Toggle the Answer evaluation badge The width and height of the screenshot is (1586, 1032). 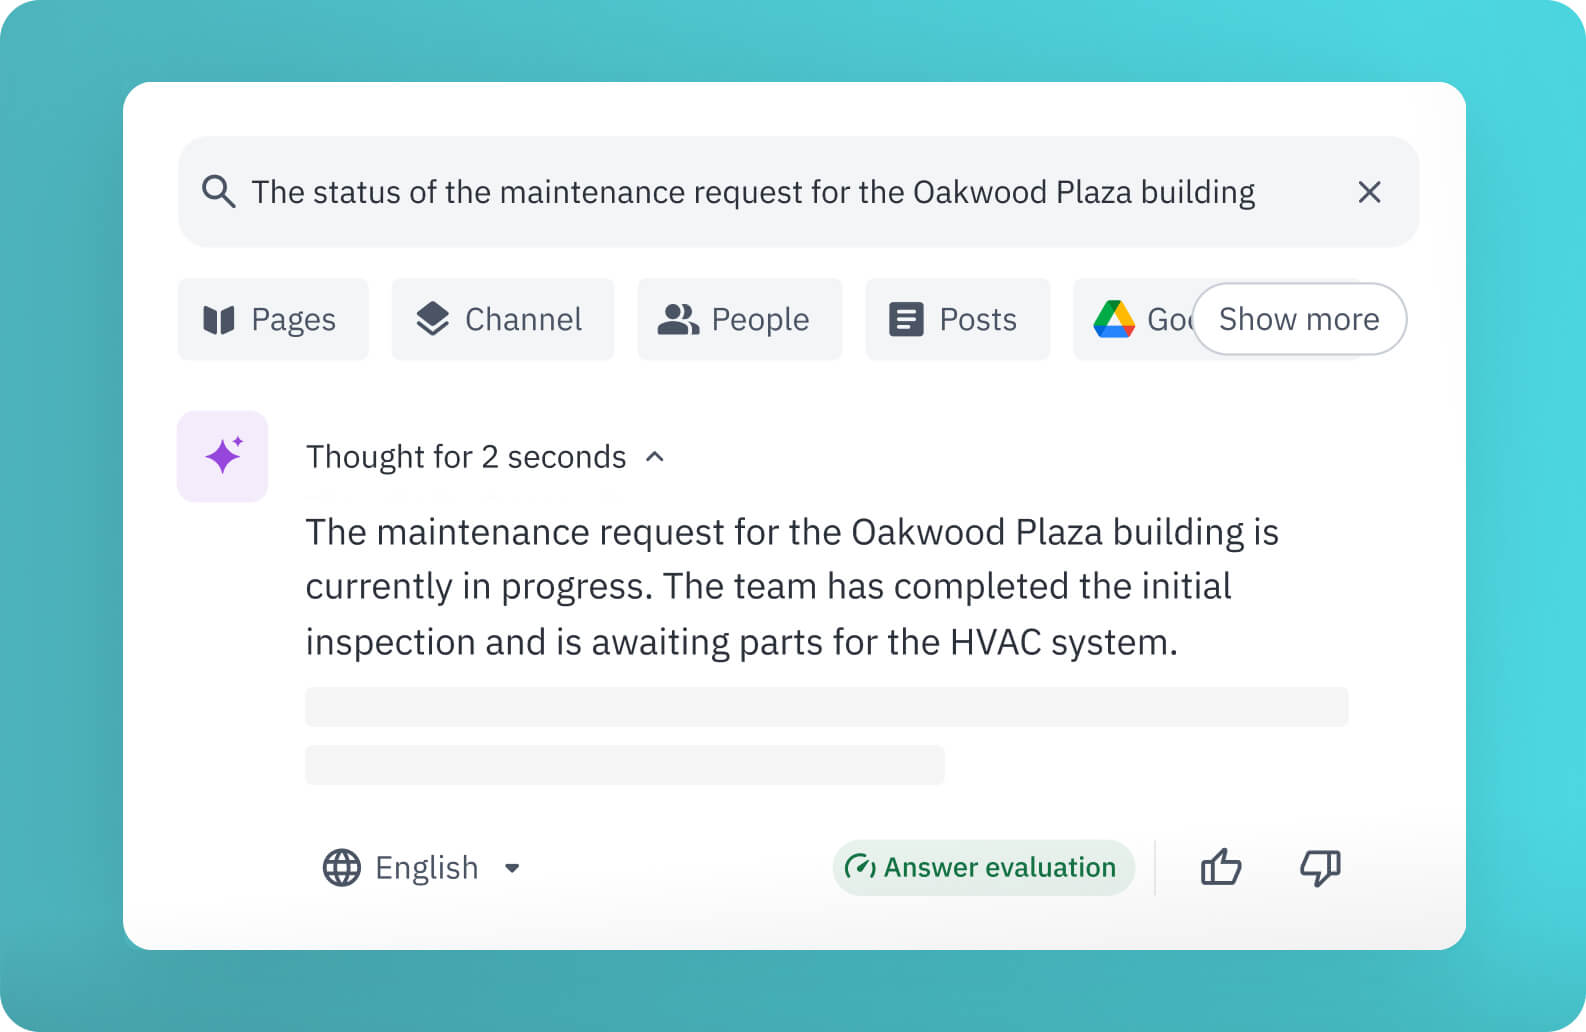[983, 868]
